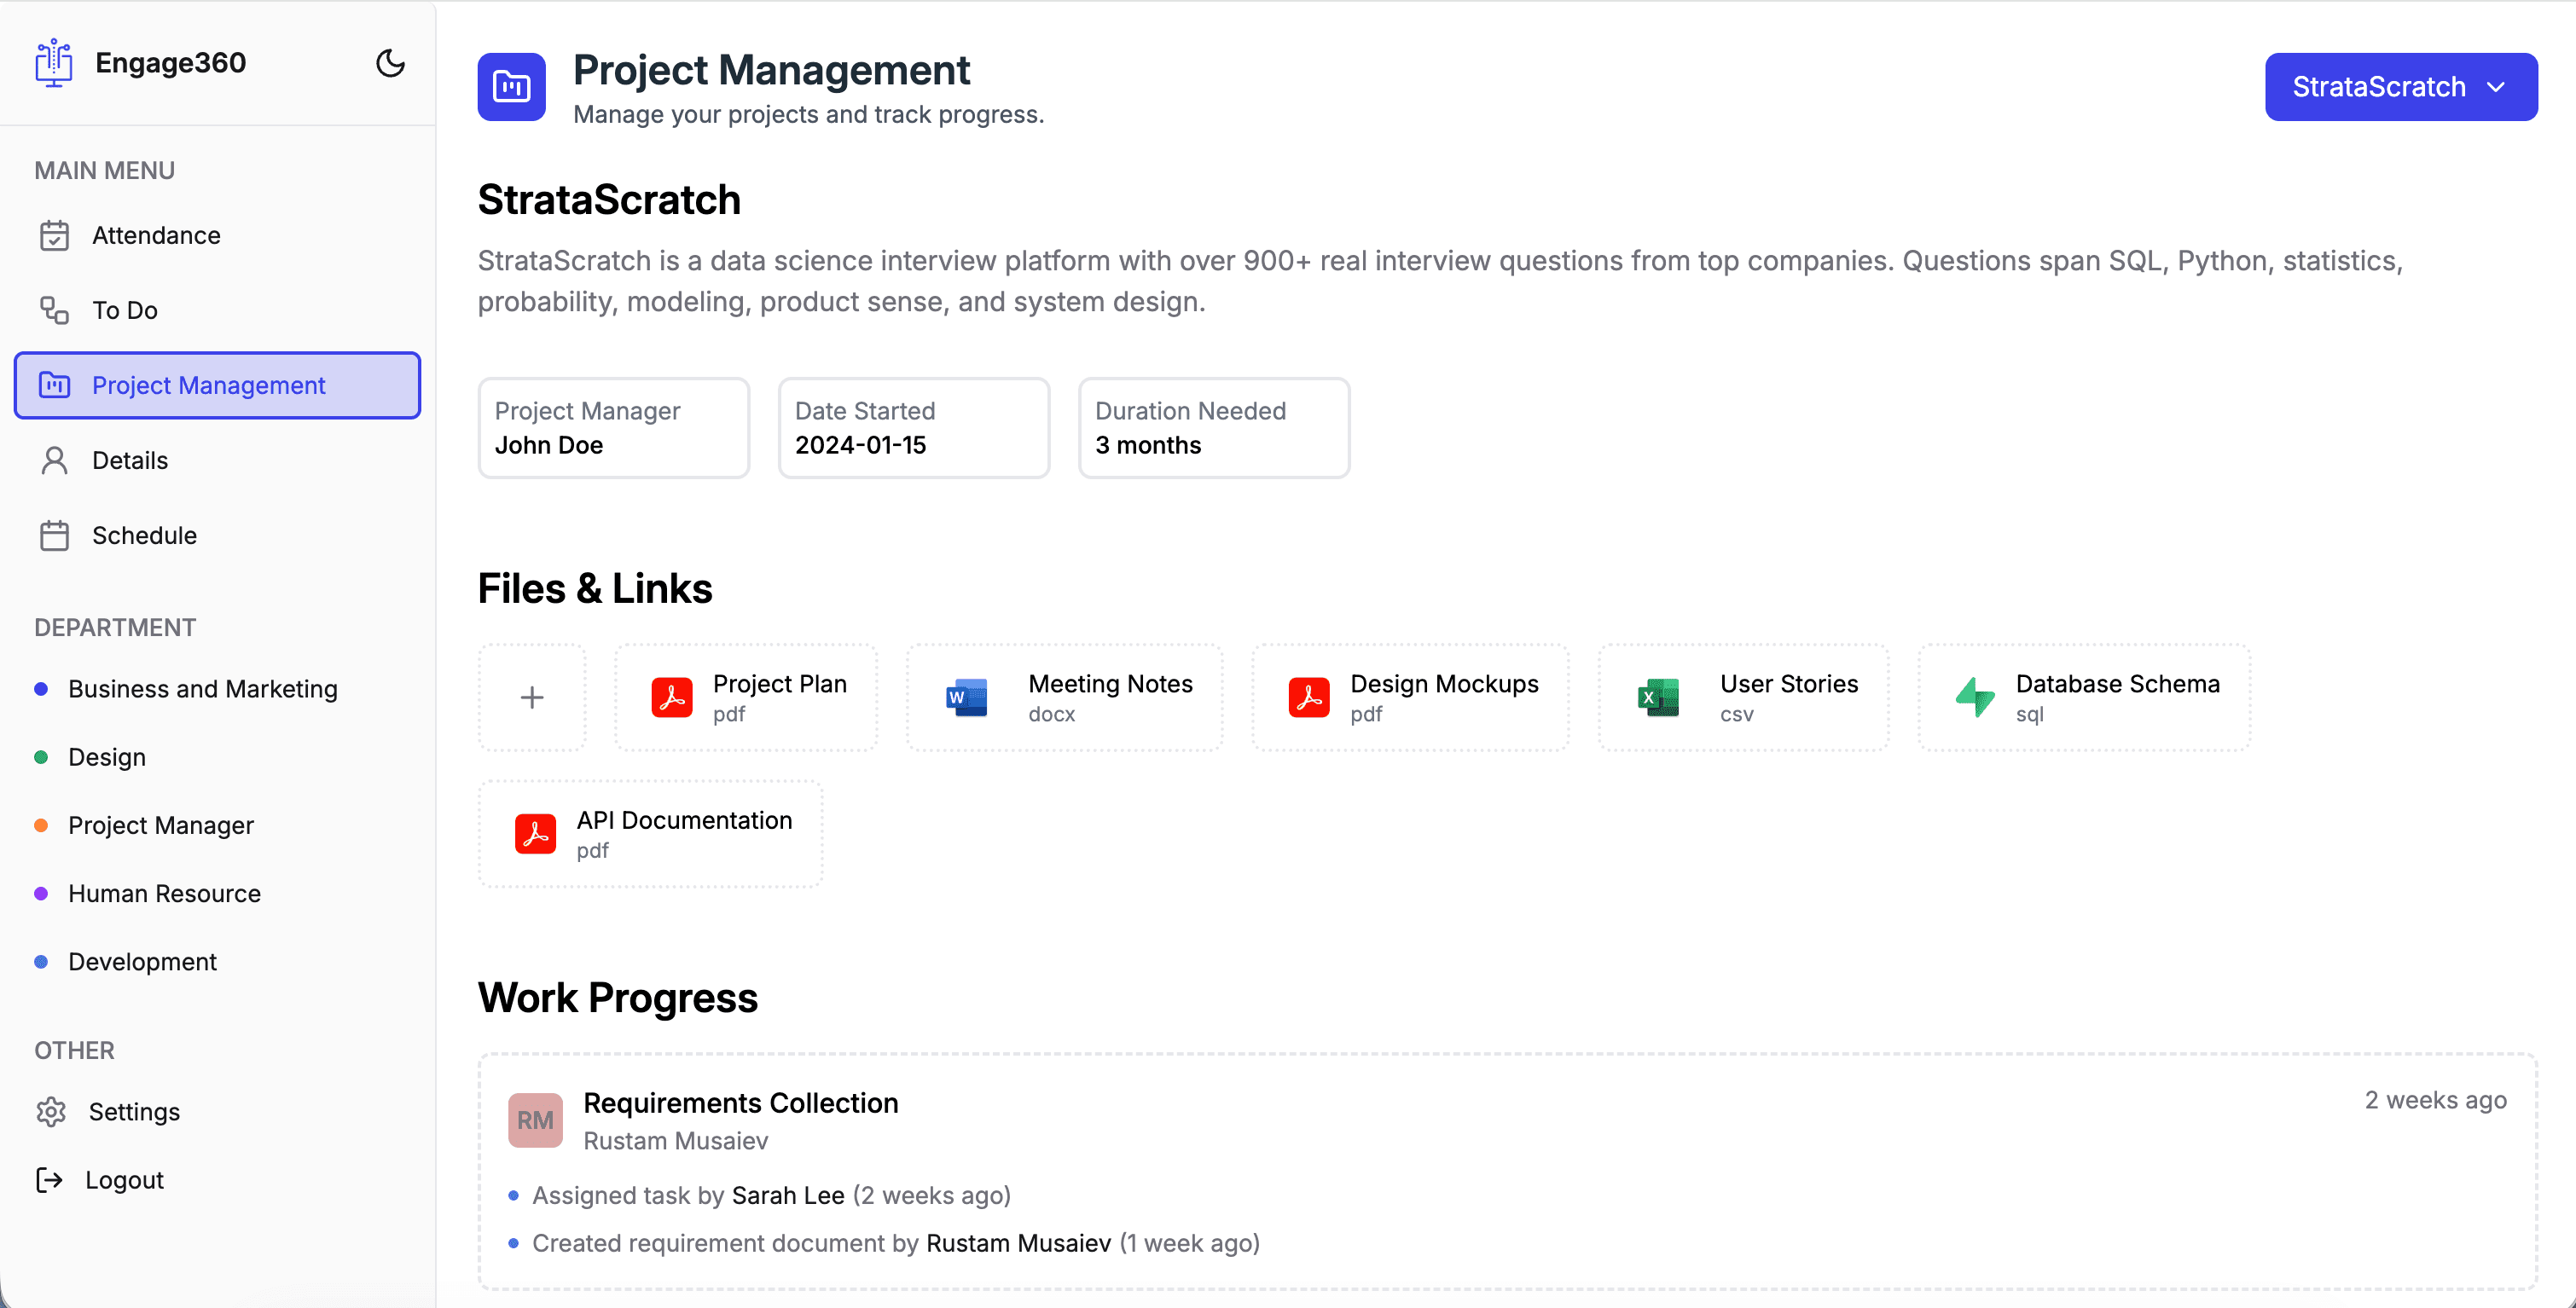Select Human Resource department
The width and height of the screenshot is (2576, 1308).
pos(164,893)
